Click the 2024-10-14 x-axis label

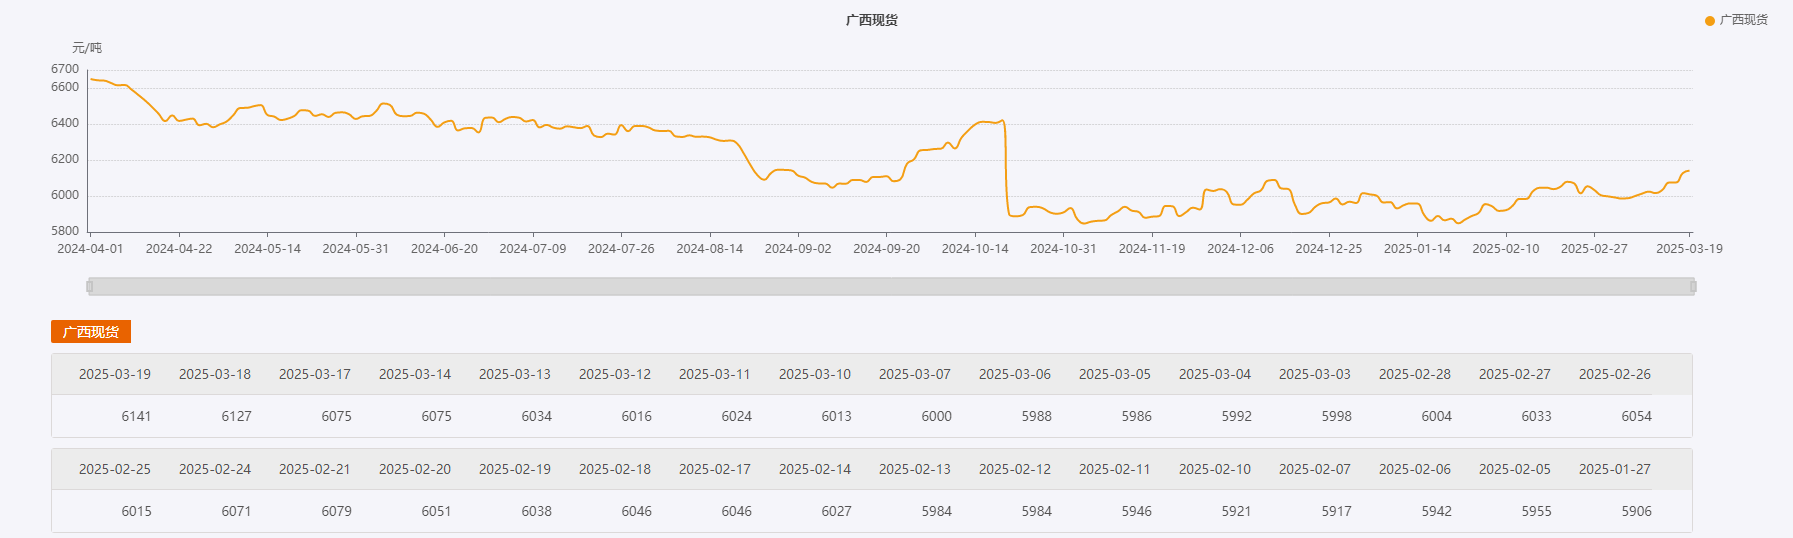975,249
